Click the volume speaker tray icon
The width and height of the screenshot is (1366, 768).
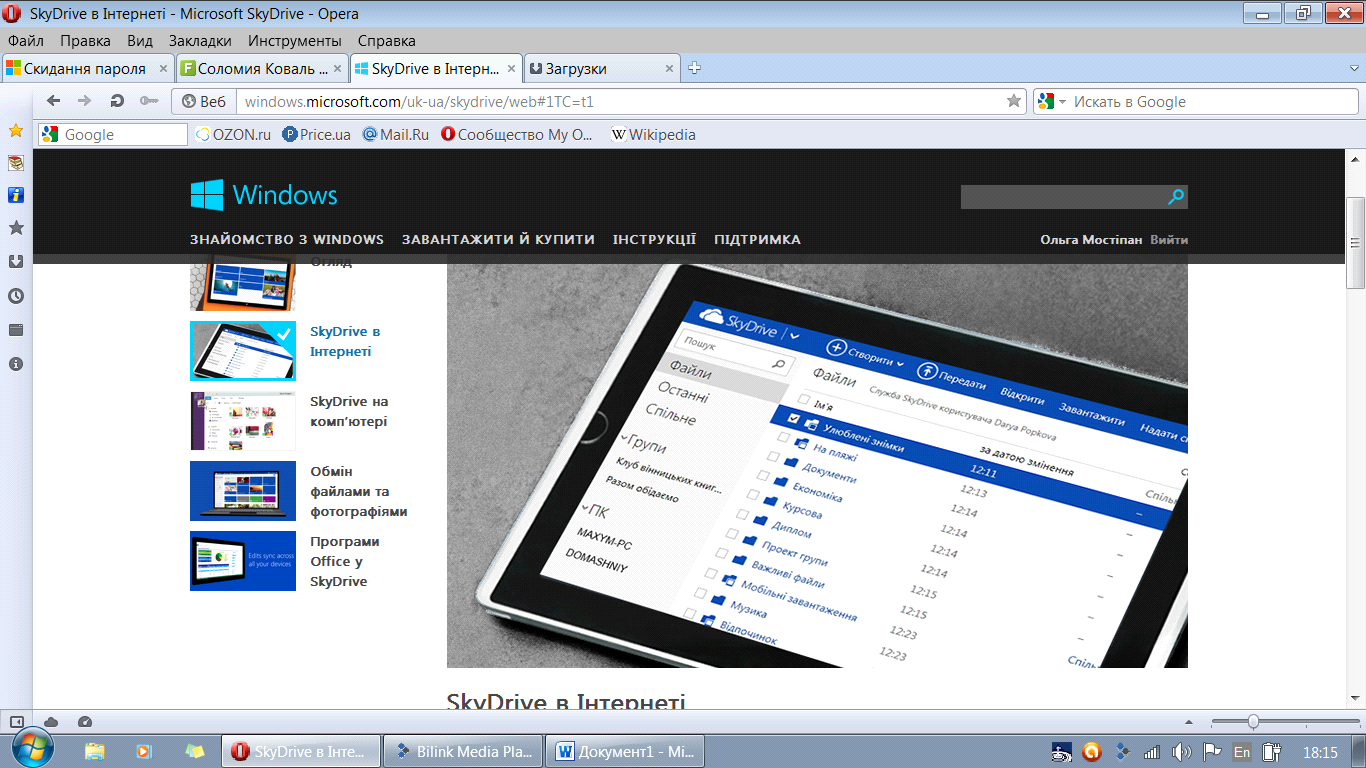coord(1181,751)
